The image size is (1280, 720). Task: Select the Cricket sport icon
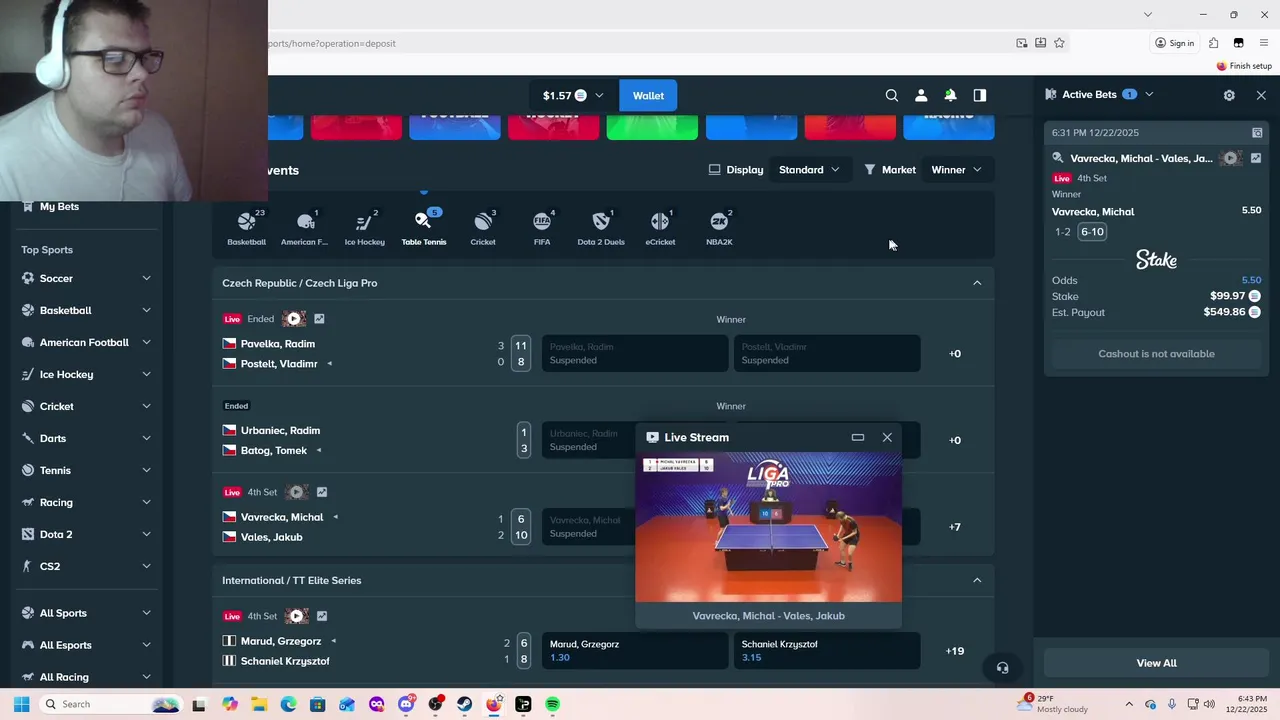click(x=483, y=228)
